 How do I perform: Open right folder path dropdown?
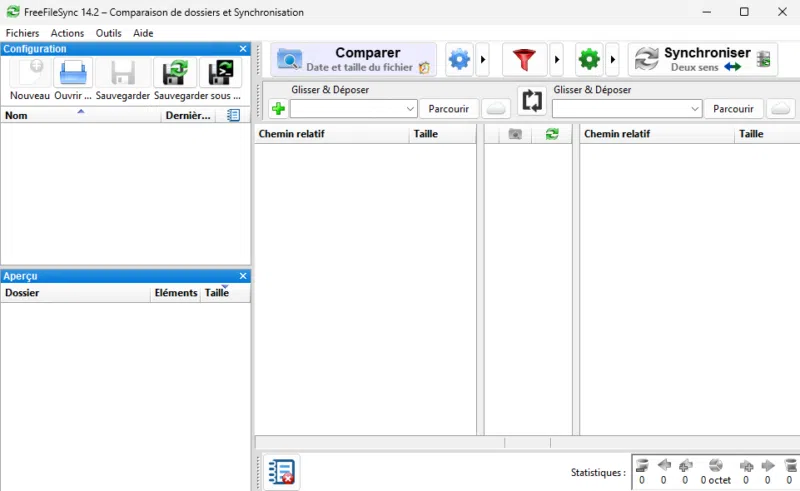pyautogui.click(x=694, y=109)
